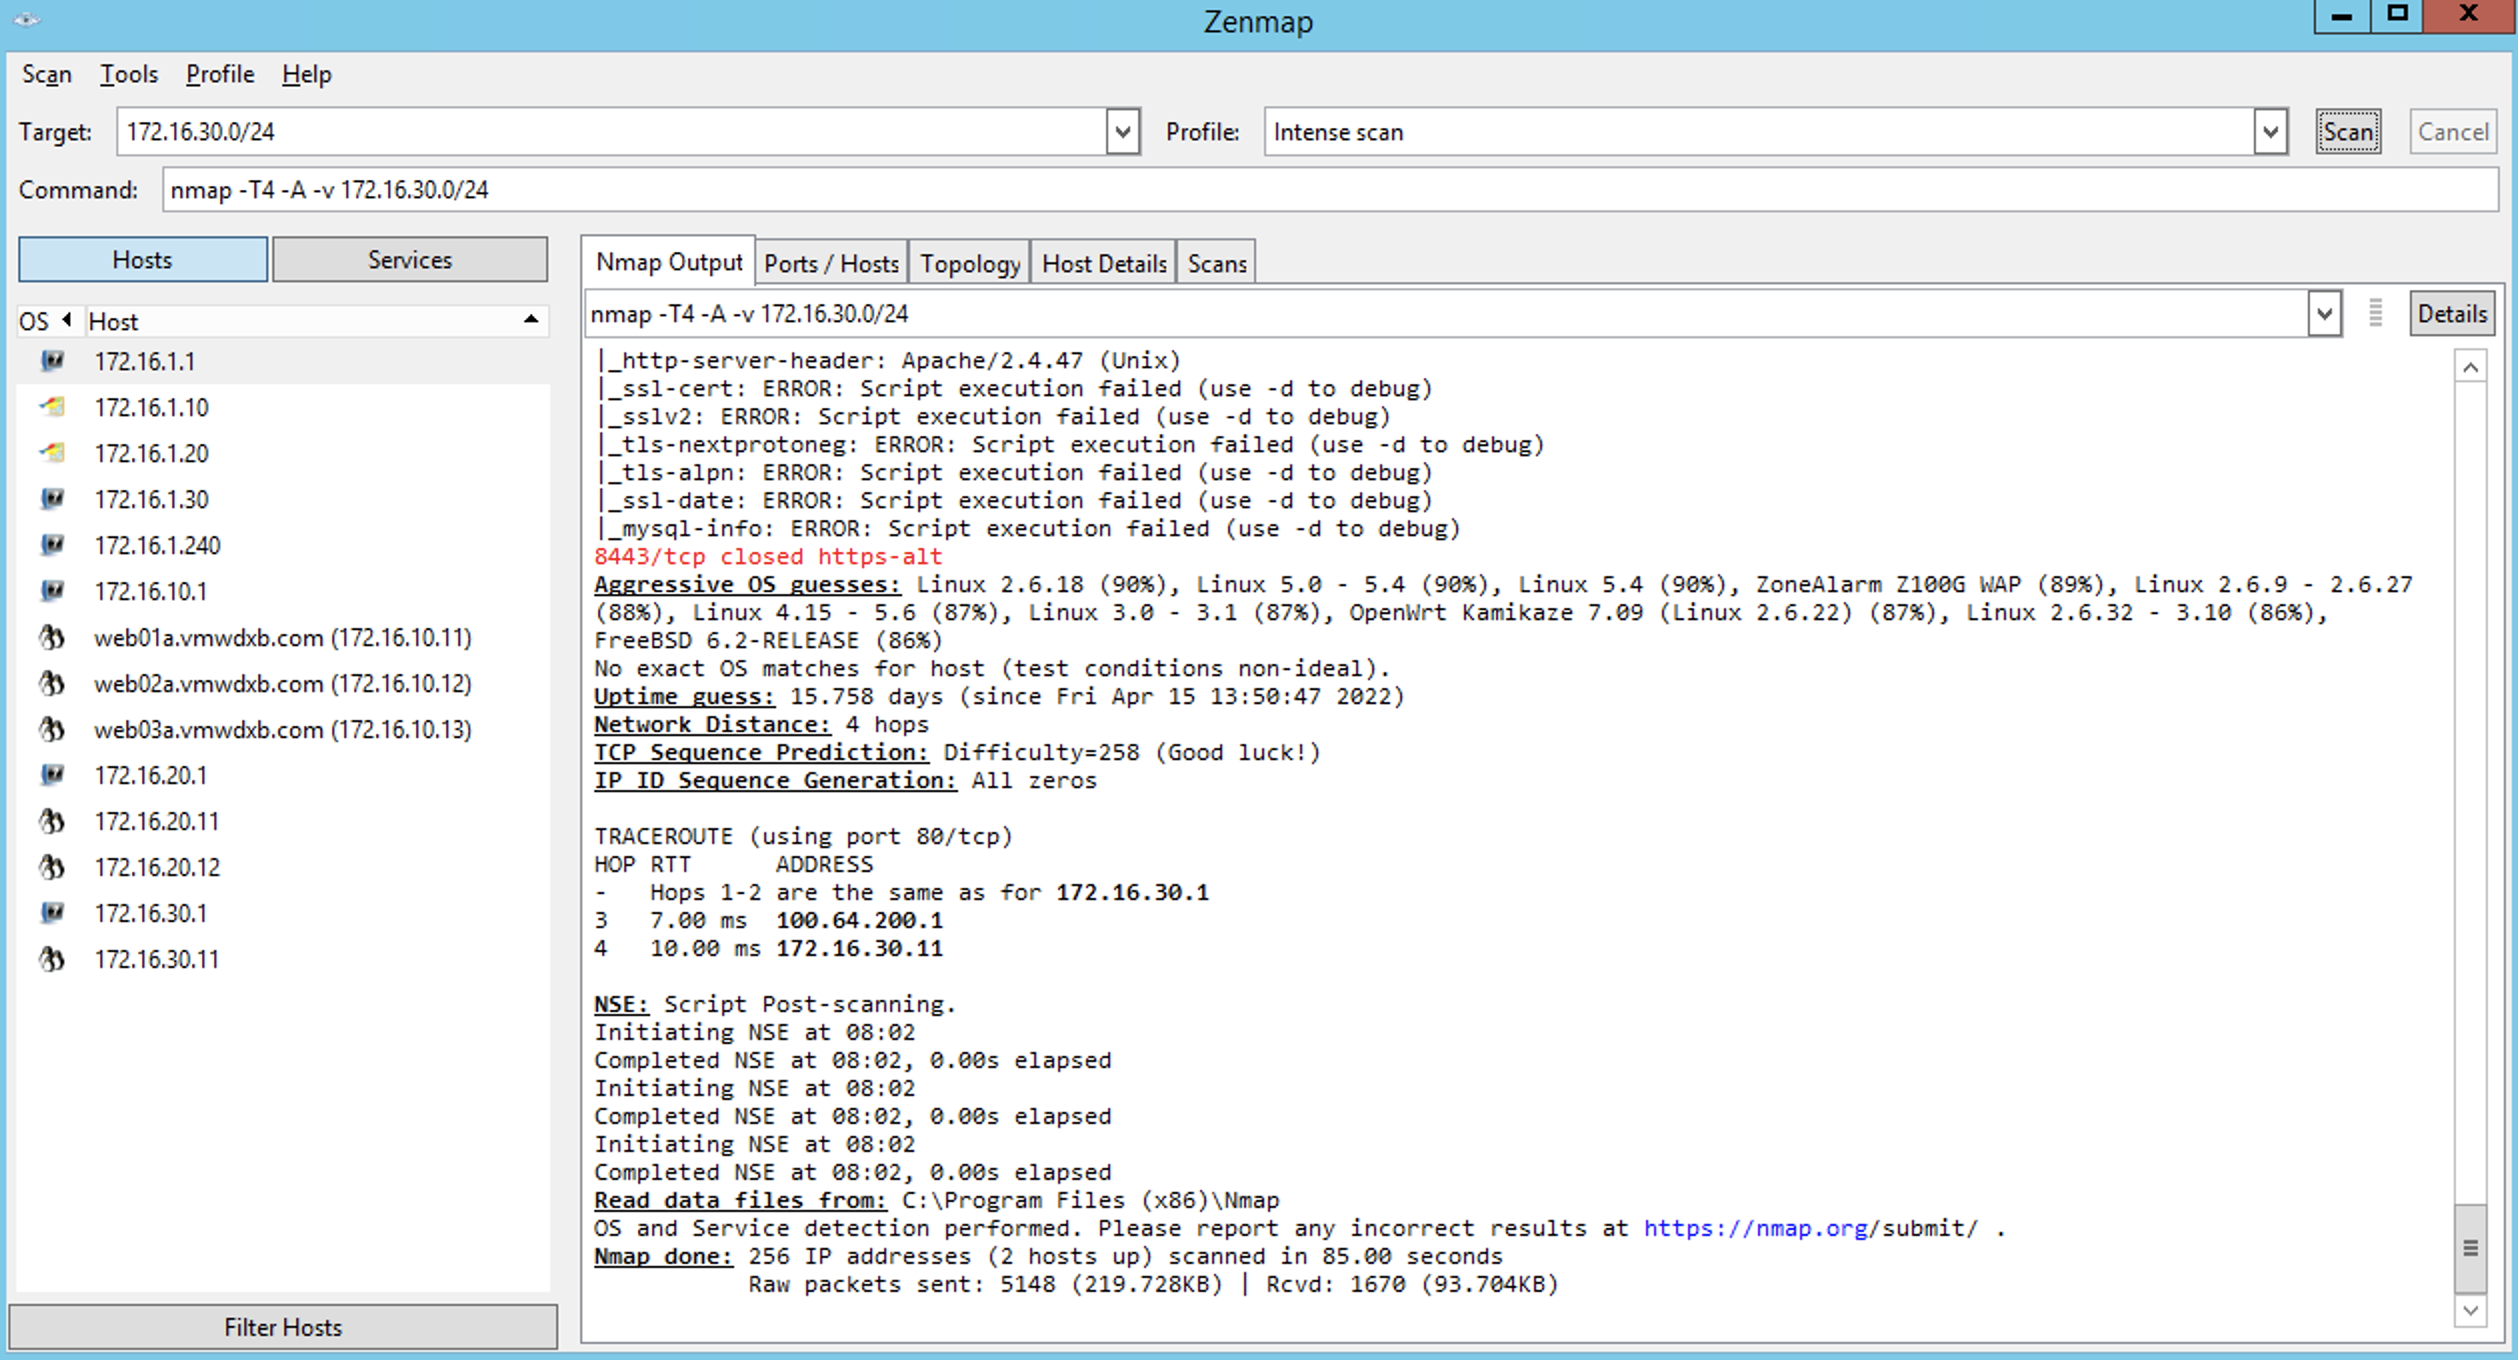Viewport: 2518px width, 1360px height.
Task: Click the output pane vertical scrollbar thumb
Action: pyautogui.click(x=2470, y=1247)
